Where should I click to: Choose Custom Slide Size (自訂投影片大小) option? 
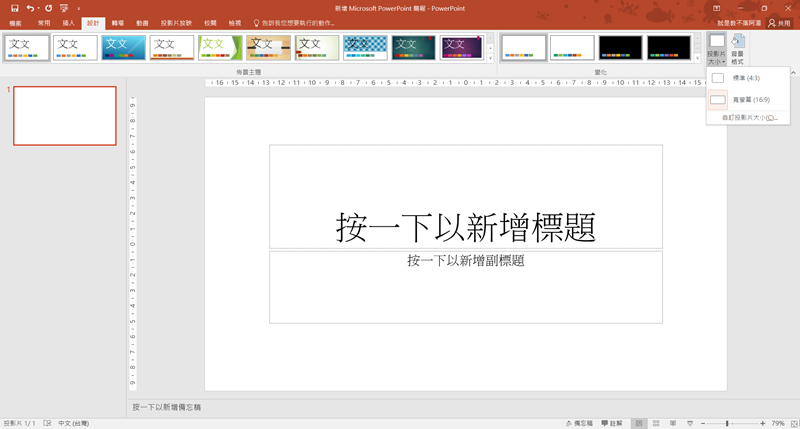point(749,118)
